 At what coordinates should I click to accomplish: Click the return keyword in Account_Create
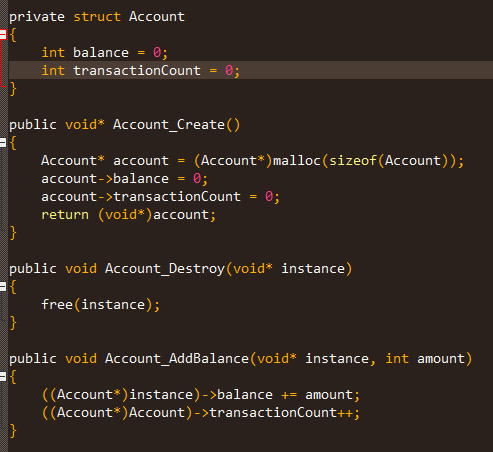[65, 215]
